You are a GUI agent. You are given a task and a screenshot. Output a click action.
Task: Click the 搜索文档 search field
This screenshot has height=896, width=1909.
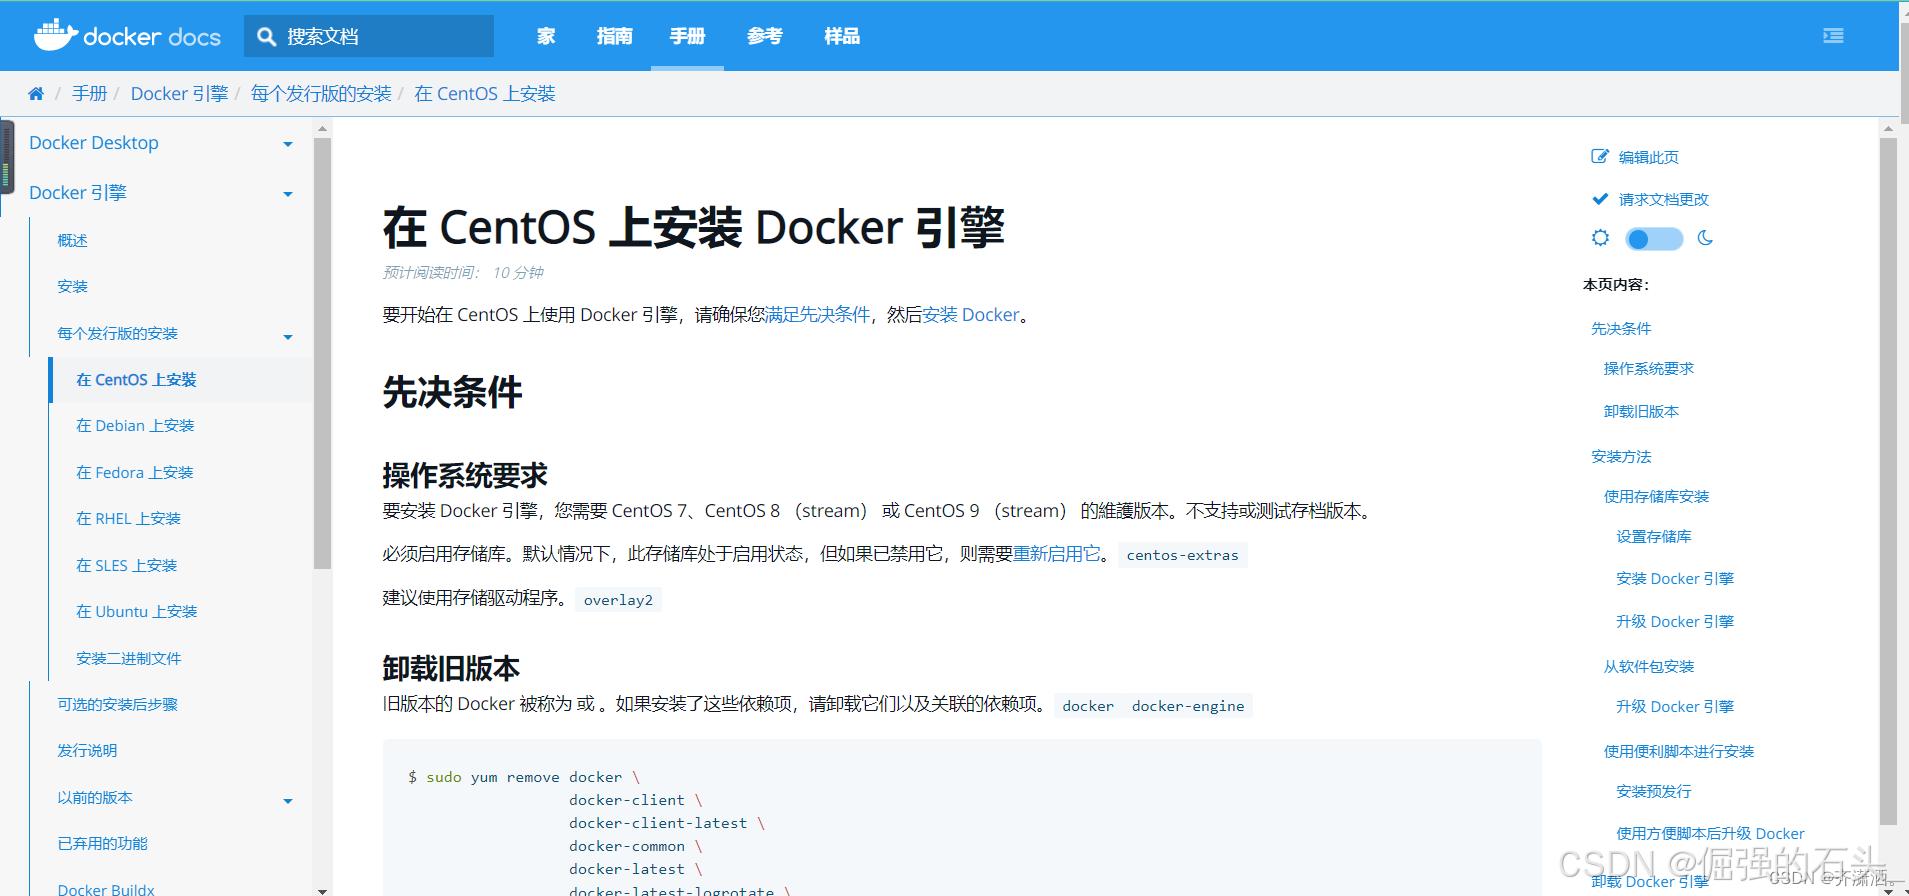pos(369,36)
